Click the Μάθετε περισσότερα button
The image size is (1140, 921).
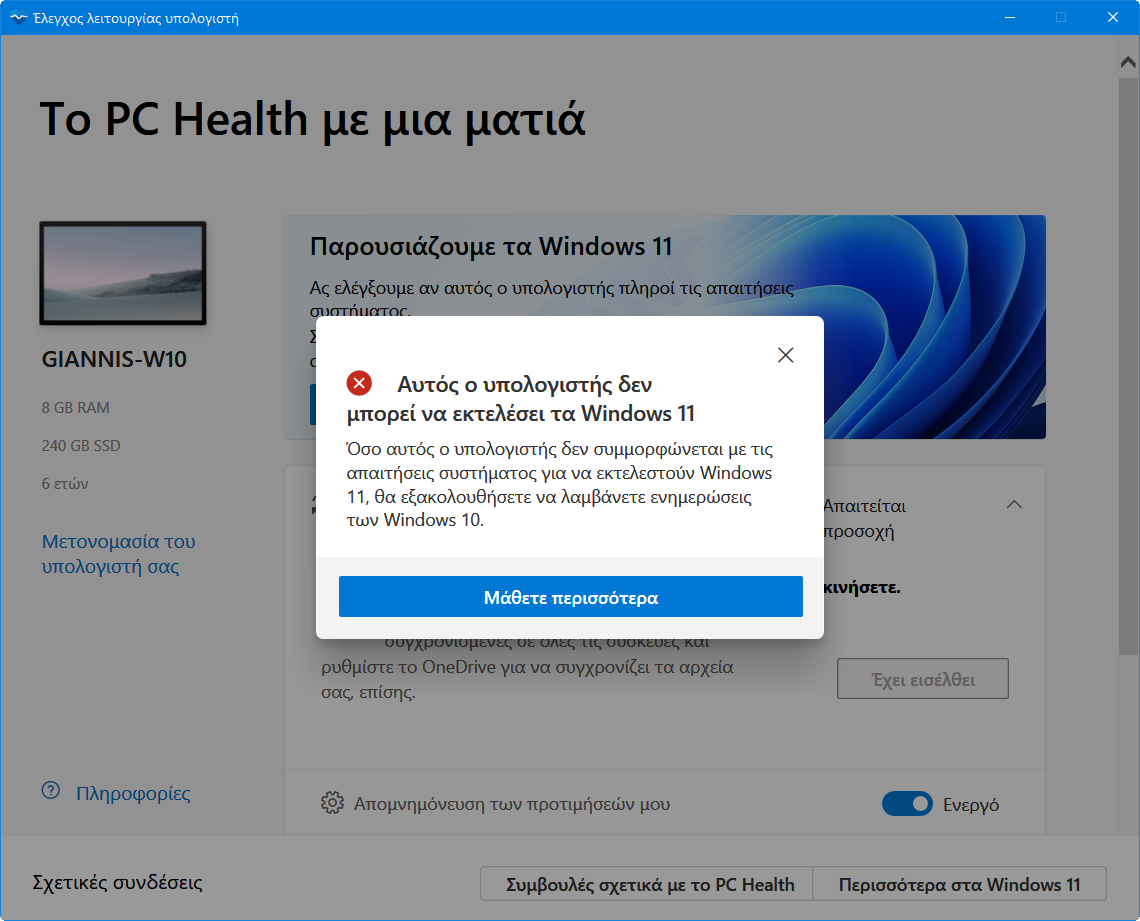point(571,597)
